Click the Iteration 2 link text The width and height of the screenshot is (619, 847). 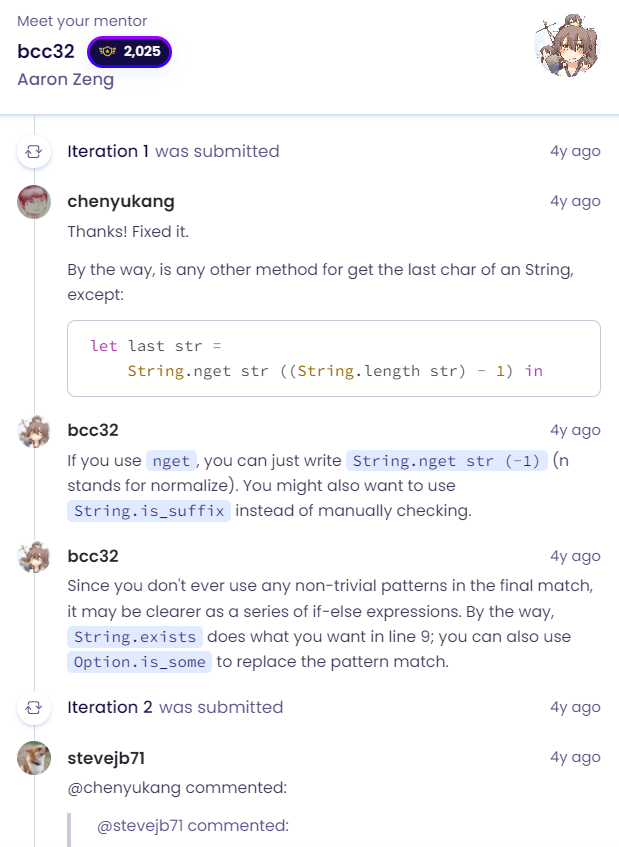point(110,707)
